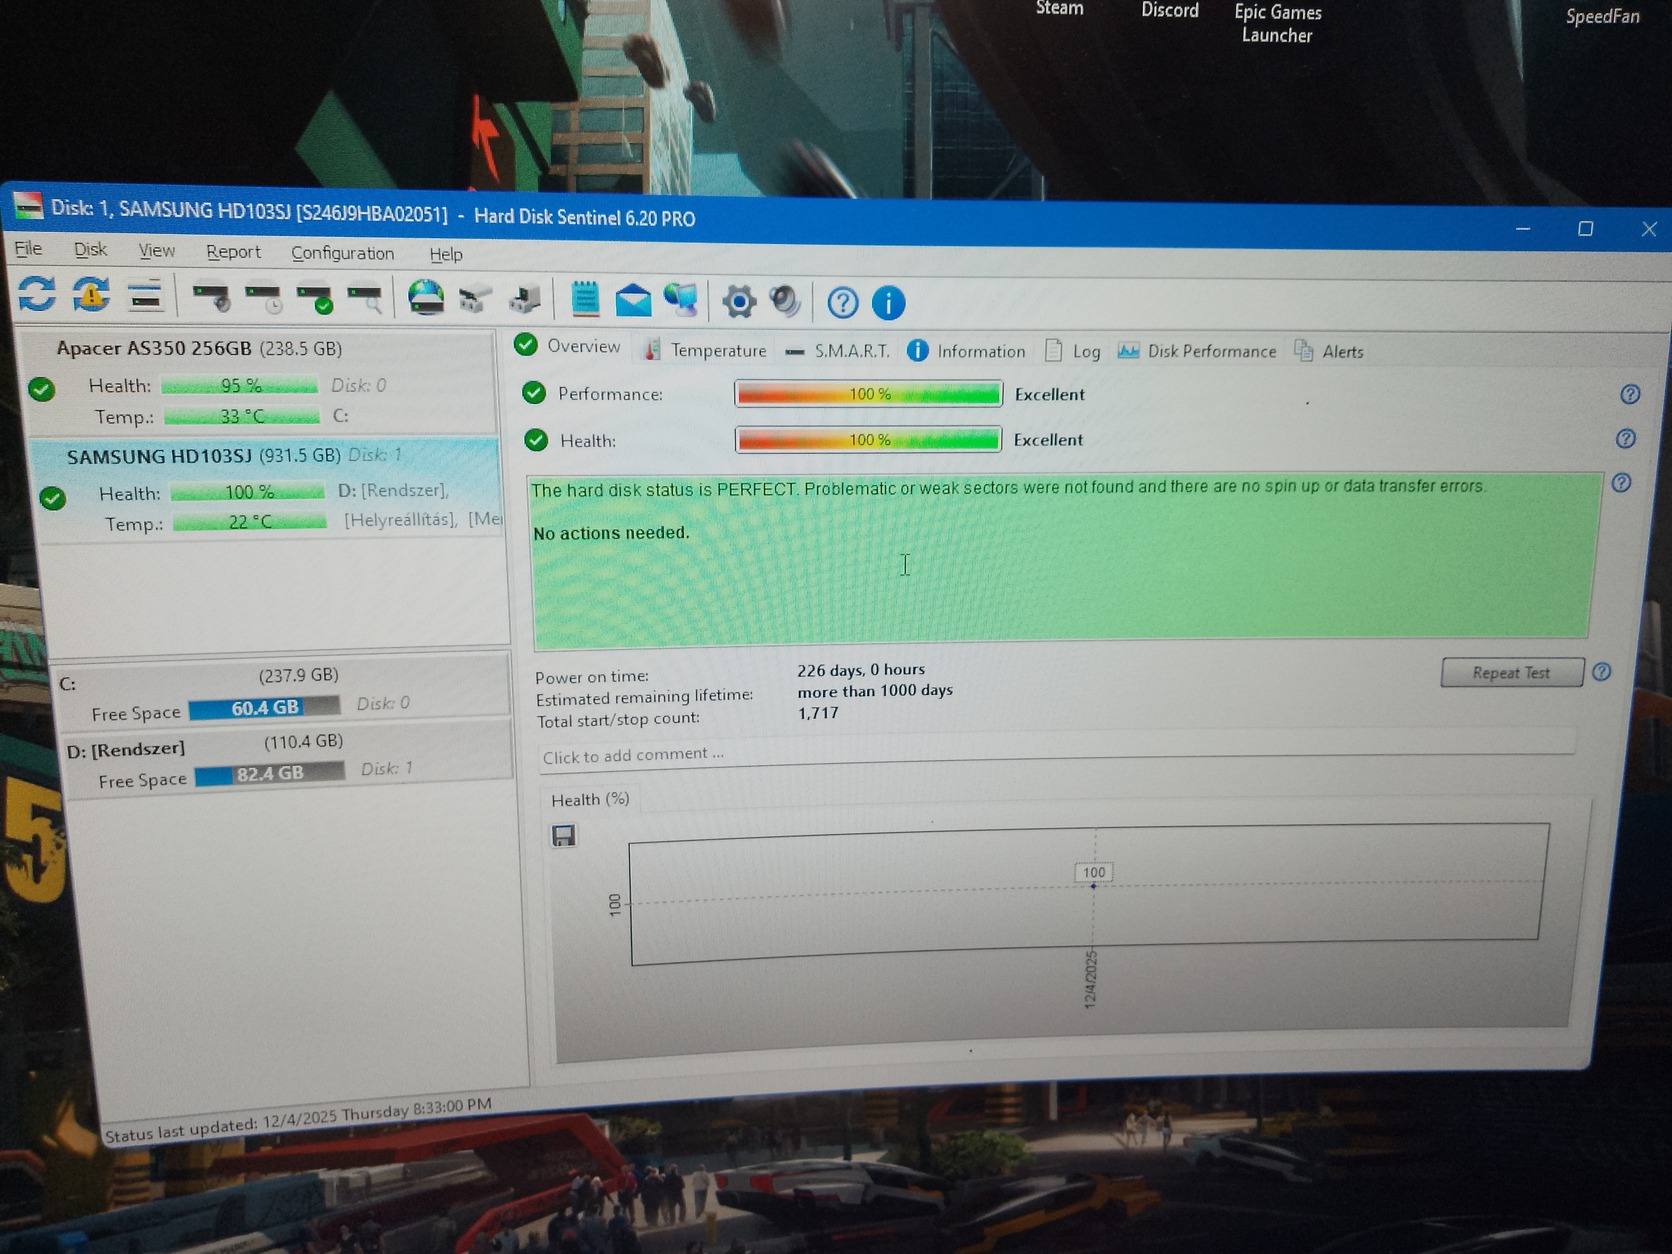Open the Help menu

[446, 254]
